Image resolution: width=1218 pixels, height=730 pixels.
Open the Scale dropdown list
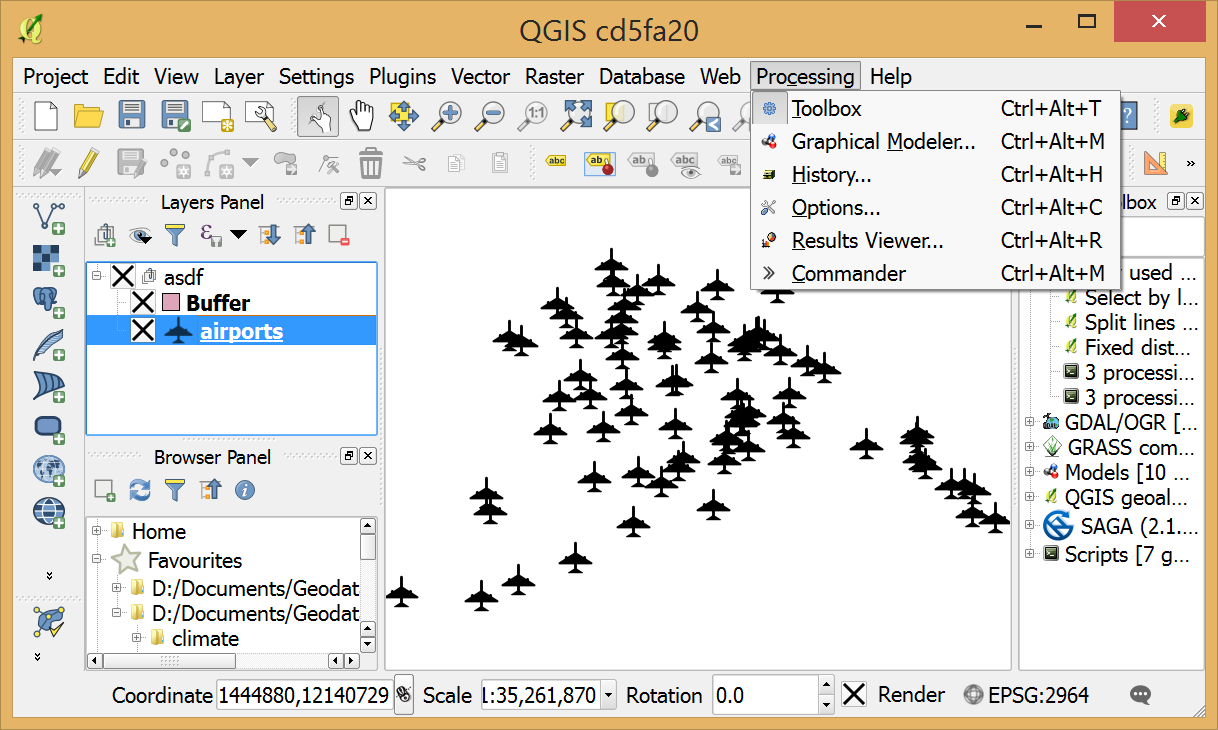(608, 695)
